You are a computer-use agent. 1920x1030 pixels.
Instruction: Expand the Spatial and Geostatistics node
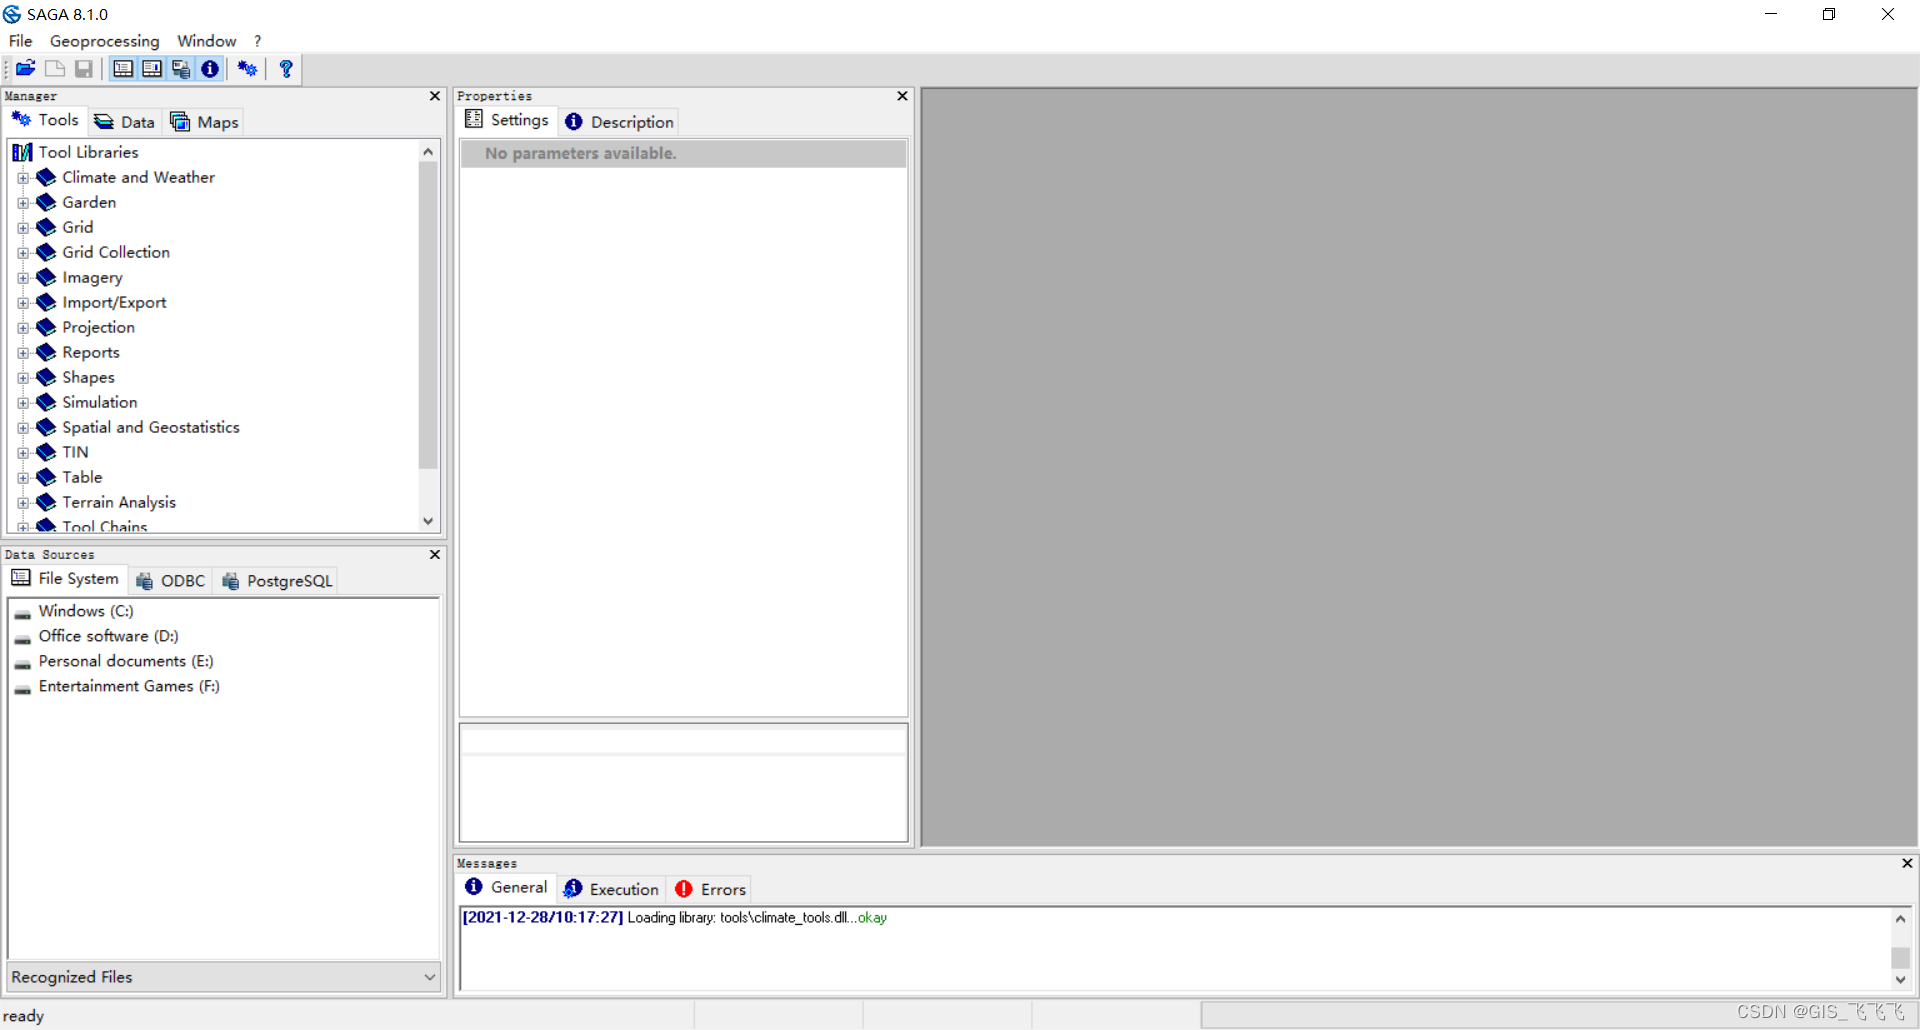tap(23, 428)
